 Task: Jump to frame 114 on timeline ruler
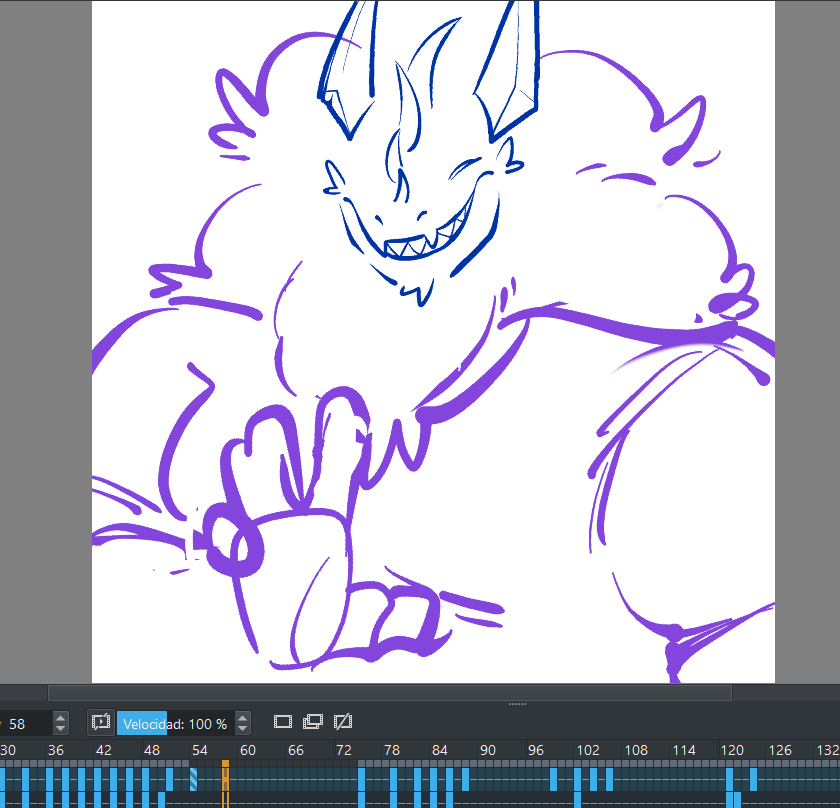[x=684, y=750]
